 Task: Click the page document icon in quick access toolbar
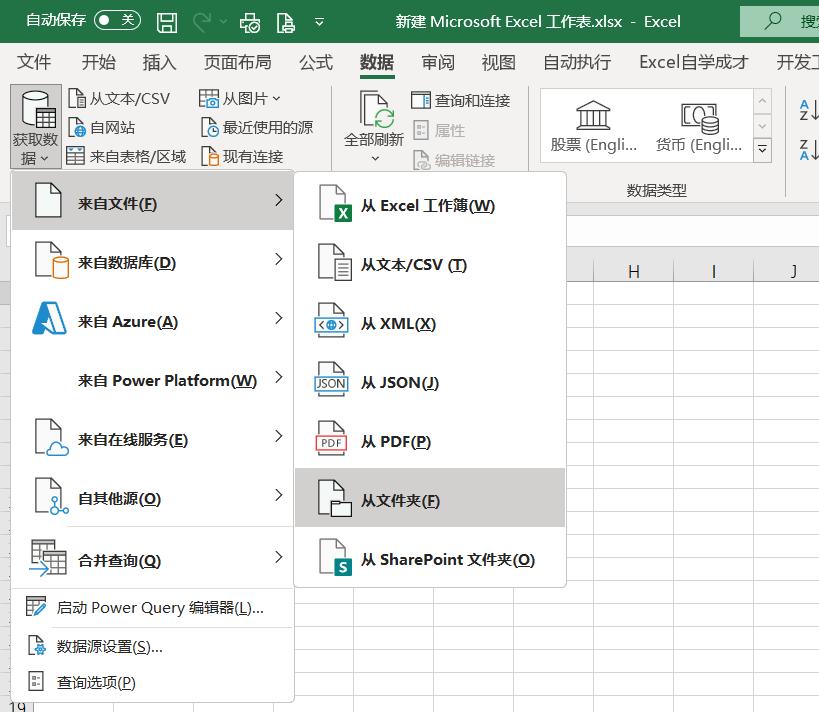286,22
